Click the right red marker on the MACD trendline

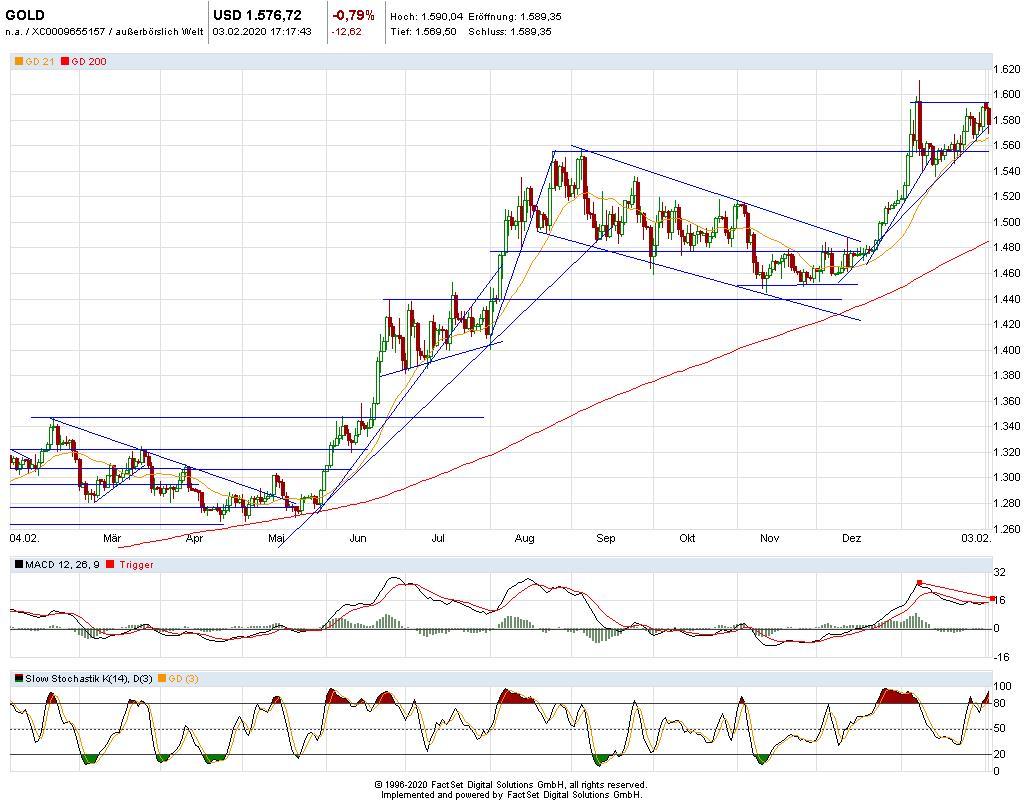point(992,599)
